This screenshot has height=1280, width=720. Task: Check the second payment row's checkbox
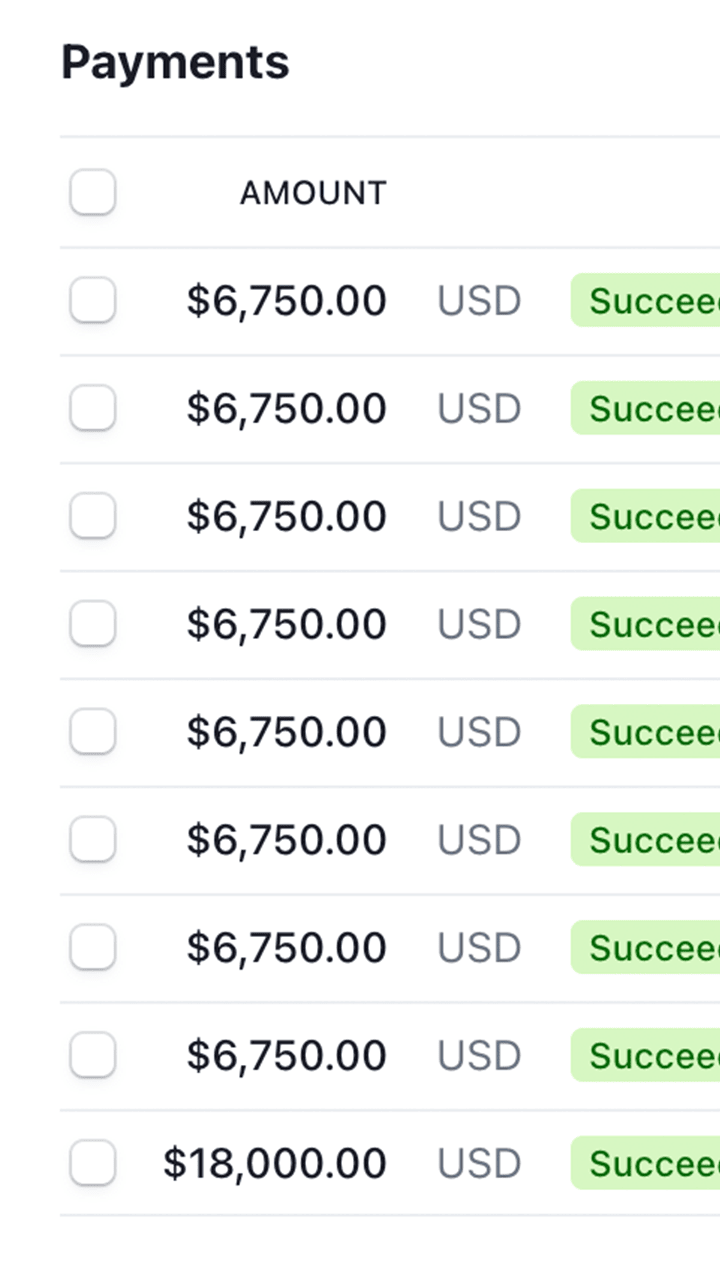pos(93,408)
